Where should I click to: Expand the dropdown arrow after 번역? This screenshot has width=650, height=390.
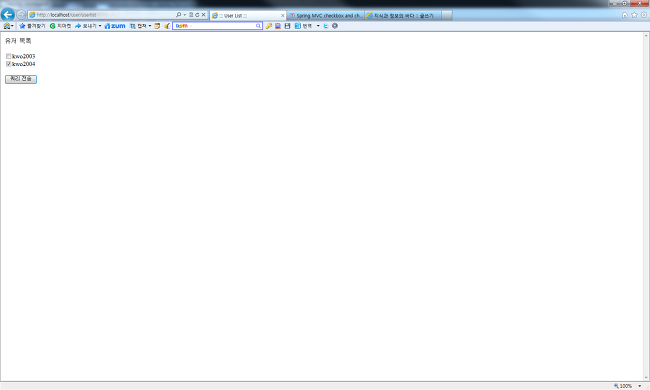(318, 26)
